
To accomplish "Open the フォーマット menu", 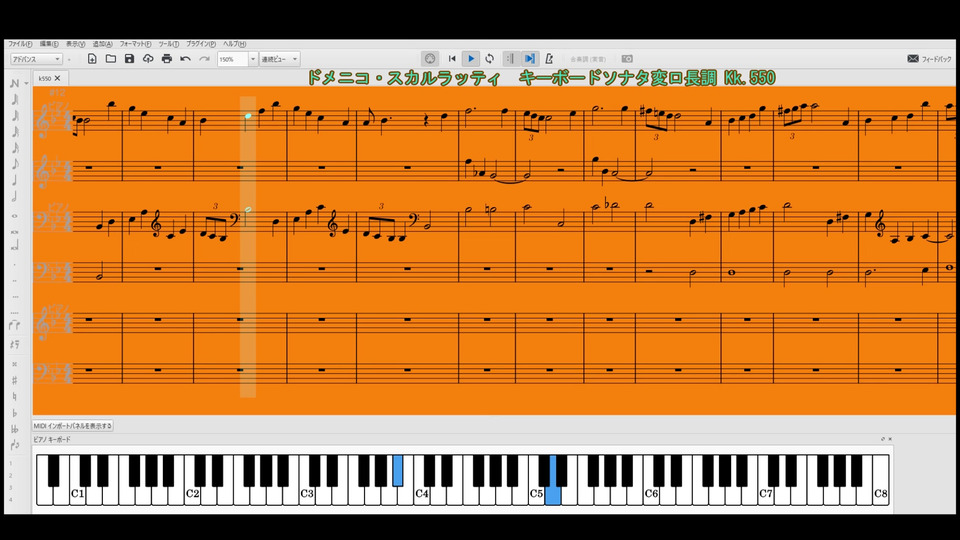I will point(135,44).
